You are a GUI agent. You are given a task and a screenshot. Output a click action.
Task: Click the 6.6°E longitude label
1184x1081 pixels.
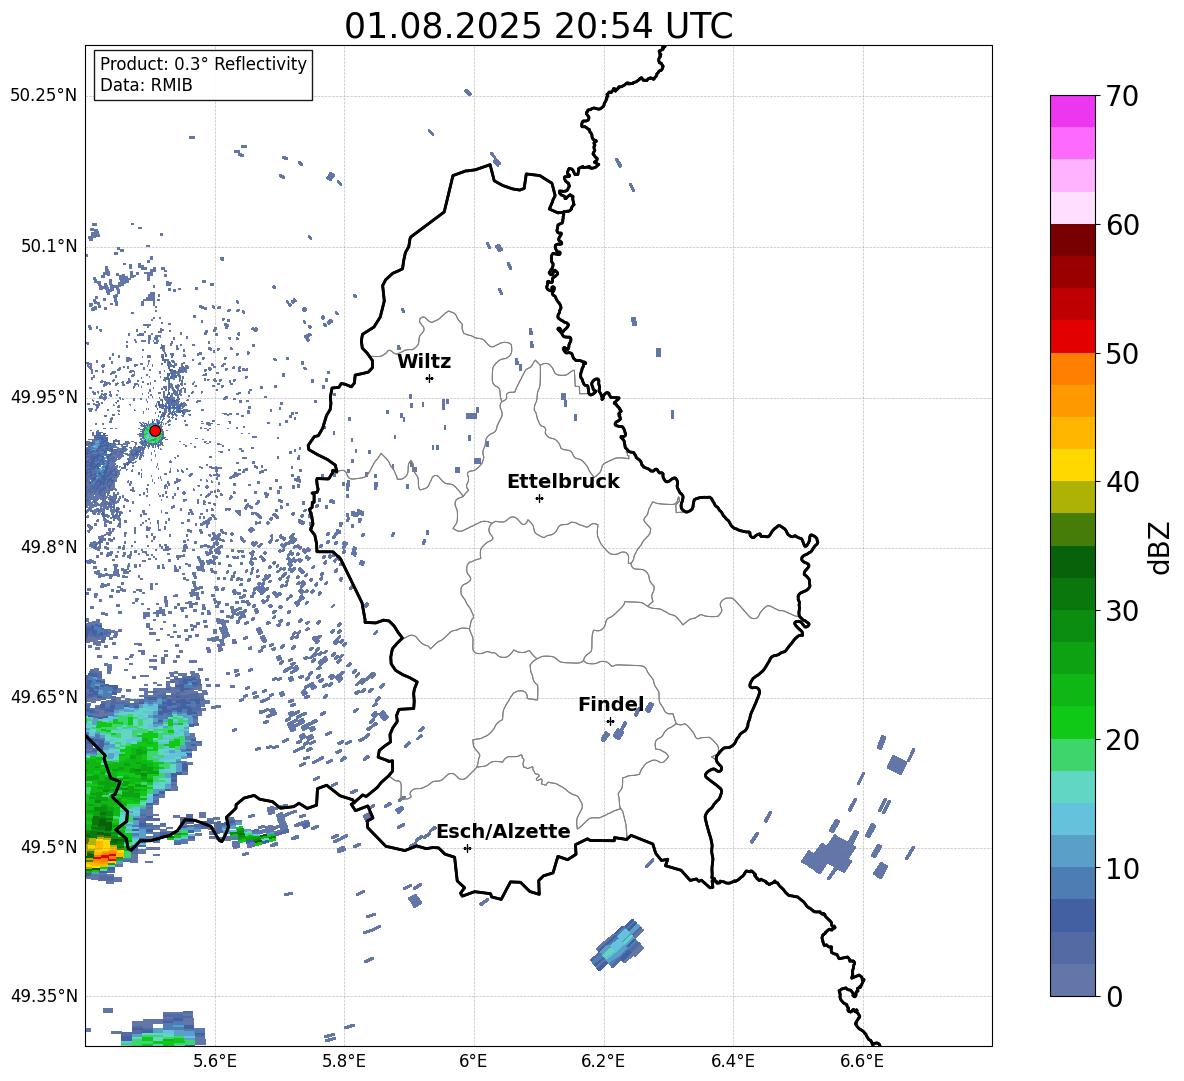(x=862, y=1061)
